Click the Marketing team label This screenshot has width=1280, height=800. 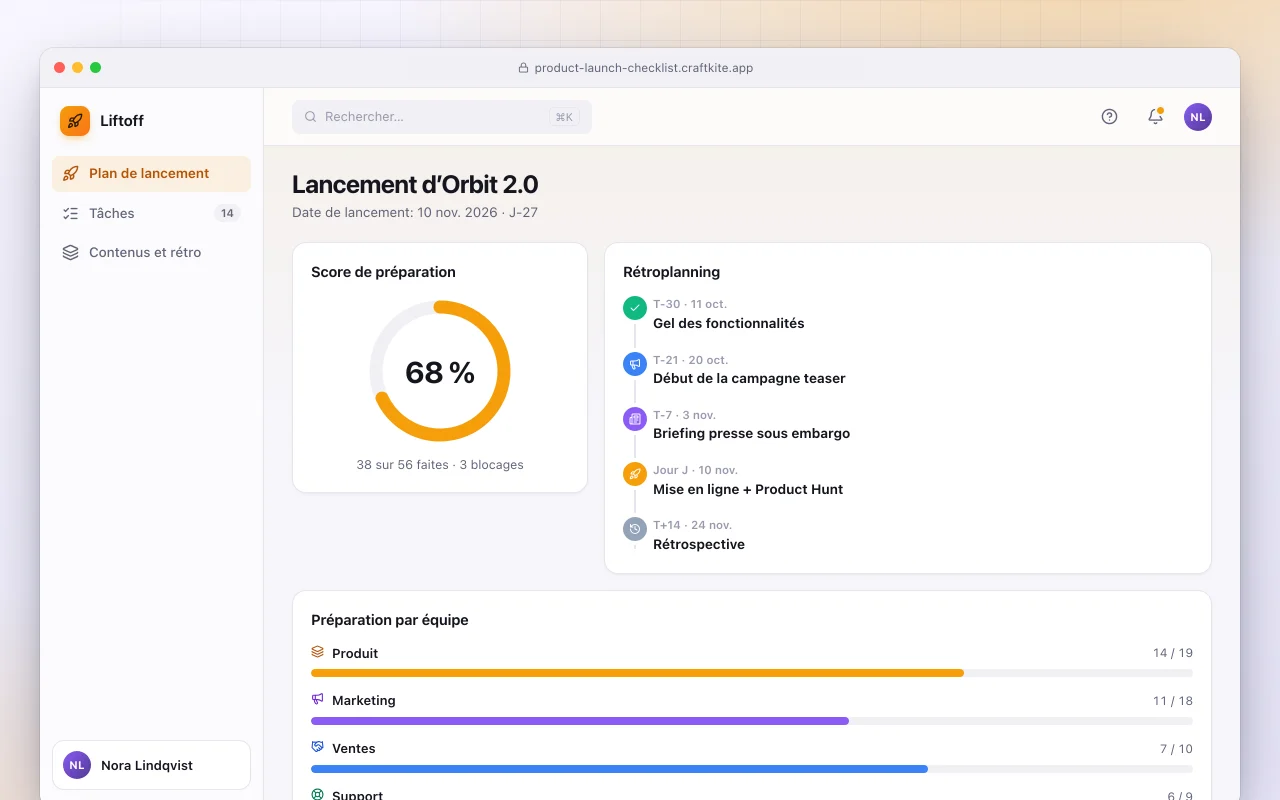tap(364, 701)
